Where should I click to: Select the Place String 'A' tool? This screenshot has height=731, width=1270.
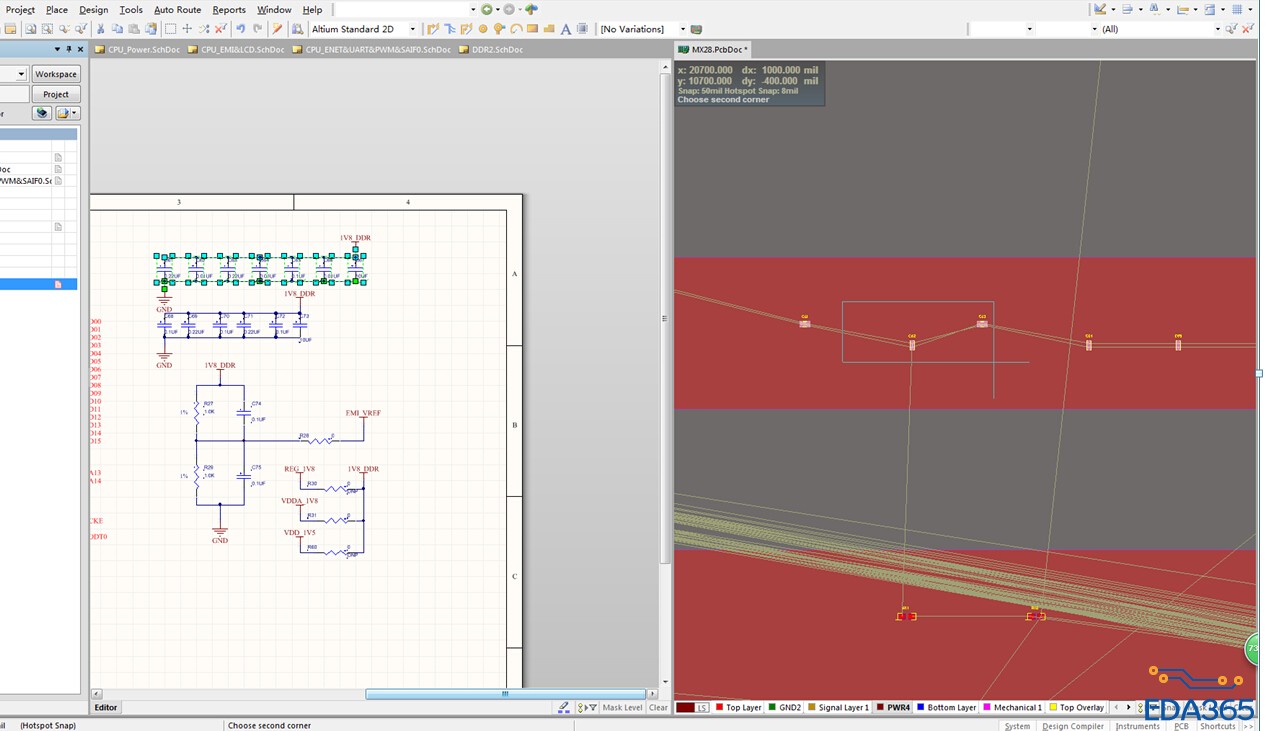click(565, 29)
